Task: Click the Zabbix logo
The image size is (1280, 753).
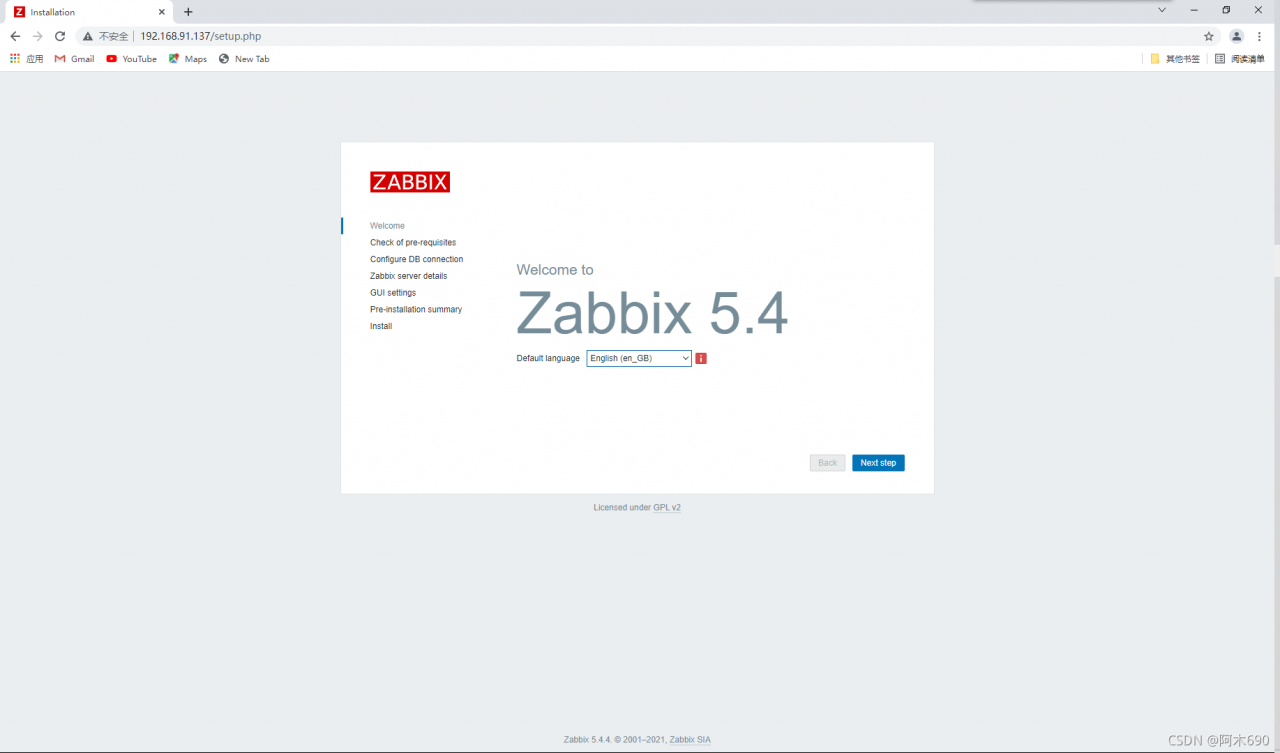Action: coord(410,182)
